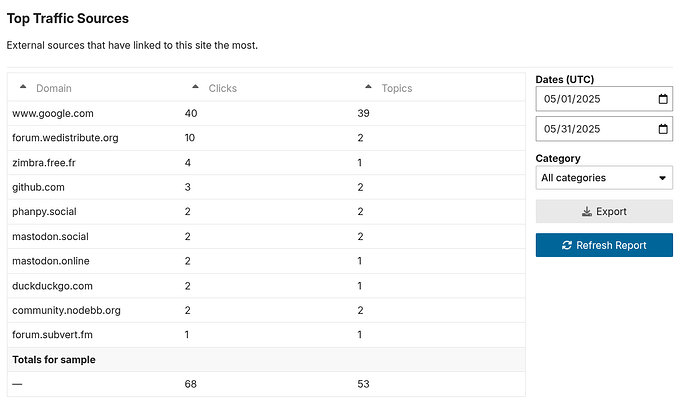Click the Export button

pos(604,212)
